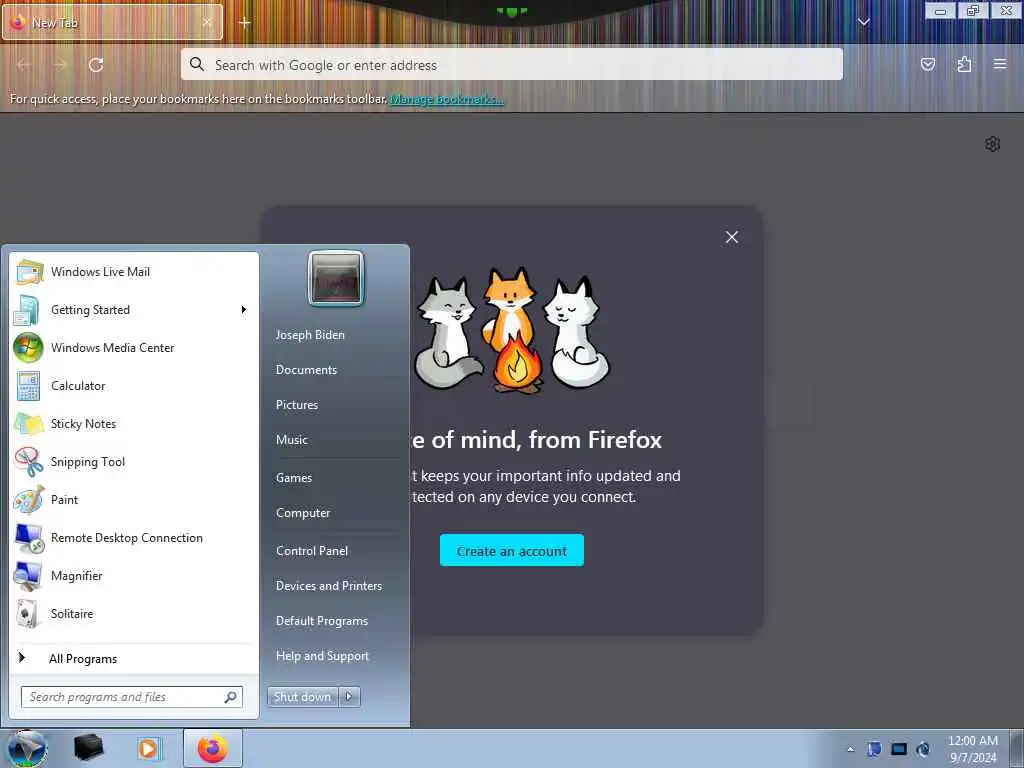Reload the page in Firefox
The width and height of the screenshot is (1024, 768).
(96, 65)
